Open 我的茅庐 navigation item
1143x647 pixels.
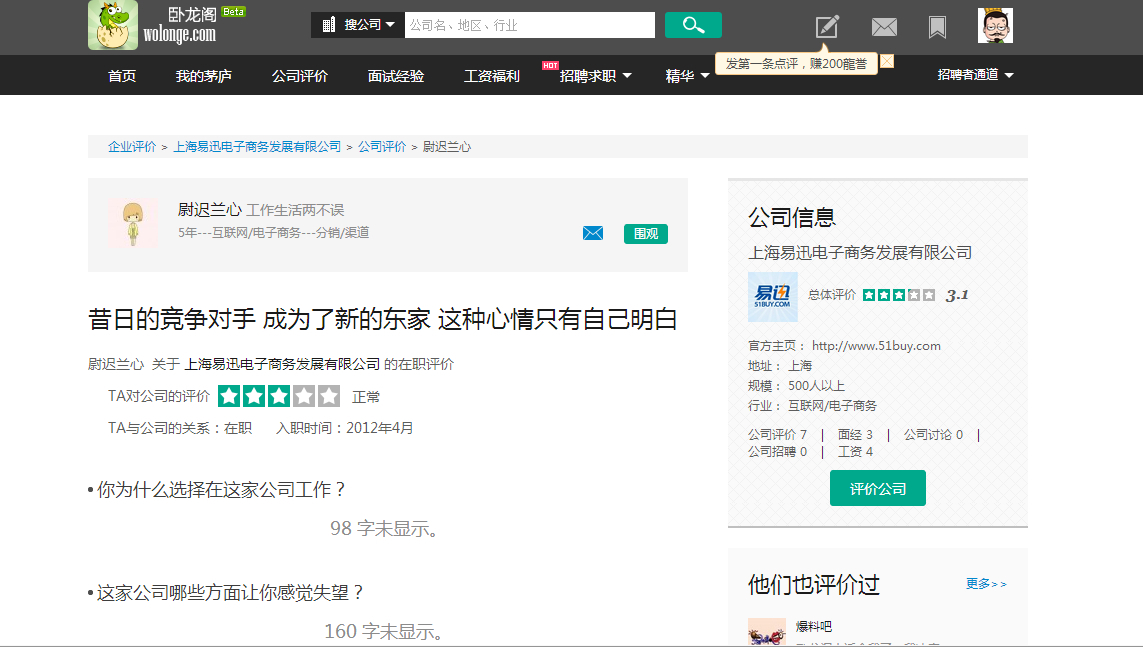click(x=203, y=76)
